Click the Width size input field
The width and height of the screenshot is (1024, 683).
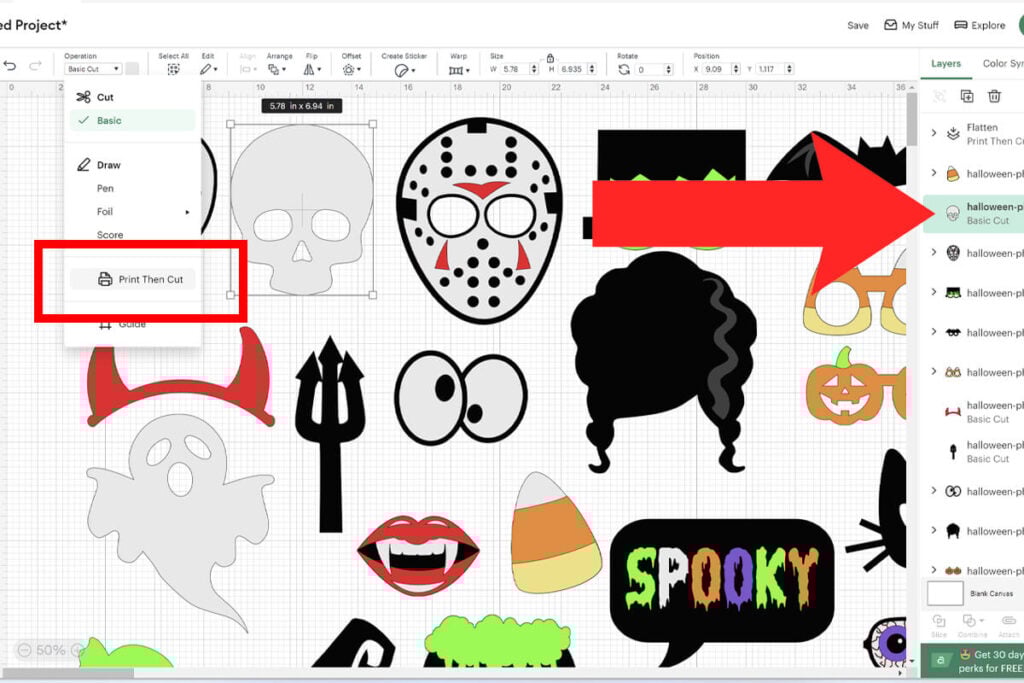513,70
